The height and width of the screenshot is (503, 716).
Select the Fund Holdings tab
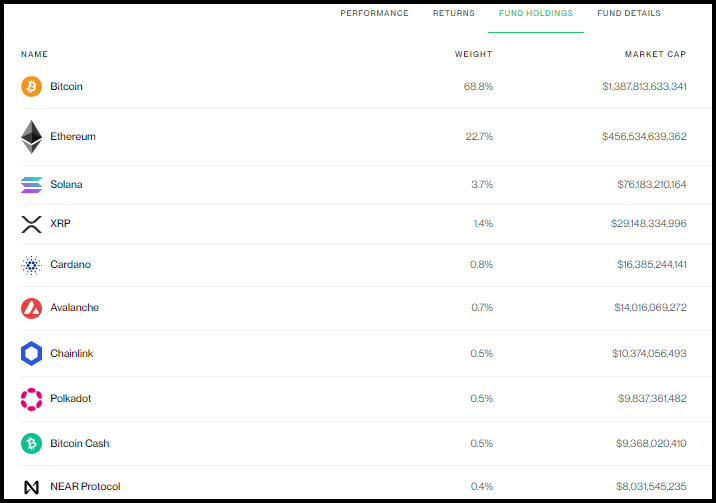tap(536, 14)
